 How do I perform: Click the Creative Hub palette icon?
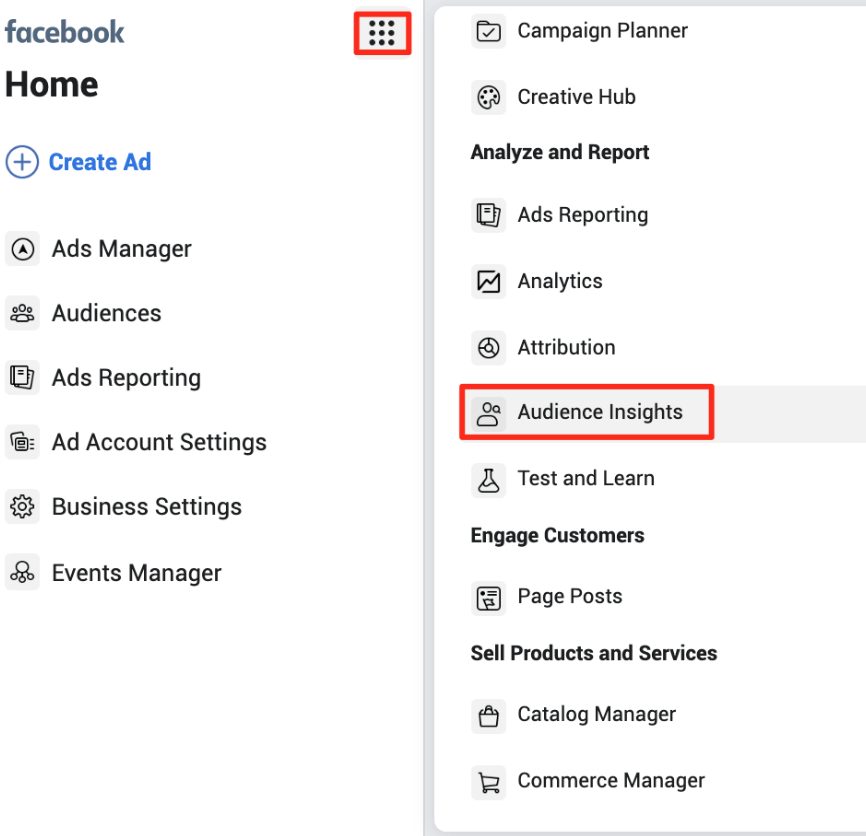point(488,97)
